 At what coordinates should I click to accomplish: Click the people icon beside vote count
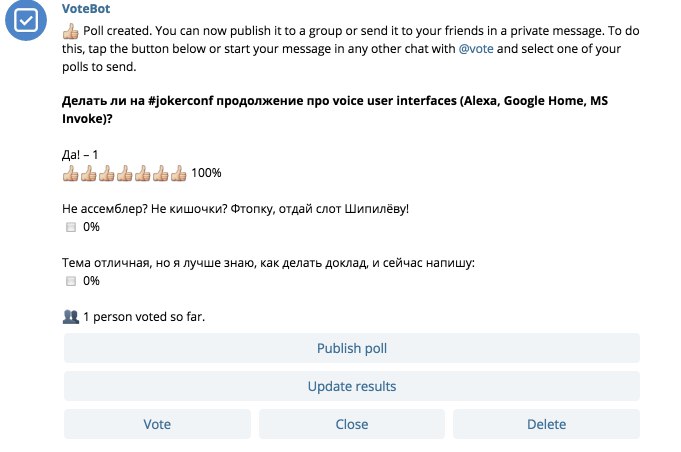point(70,317)
